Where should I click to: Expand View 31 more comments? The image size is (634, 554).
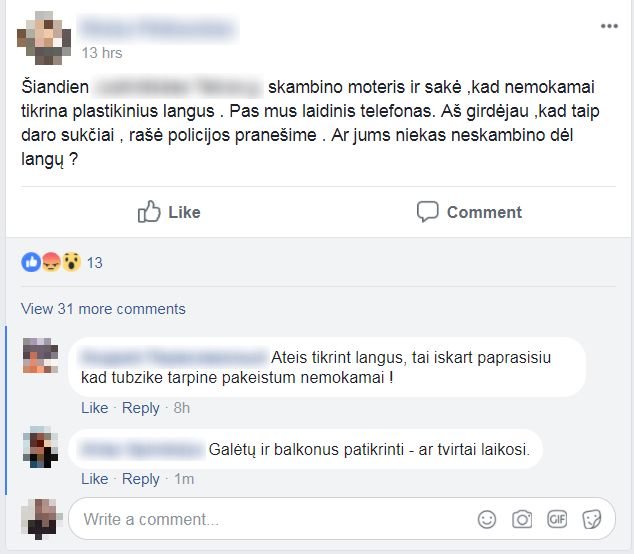(x=103, y=309)
